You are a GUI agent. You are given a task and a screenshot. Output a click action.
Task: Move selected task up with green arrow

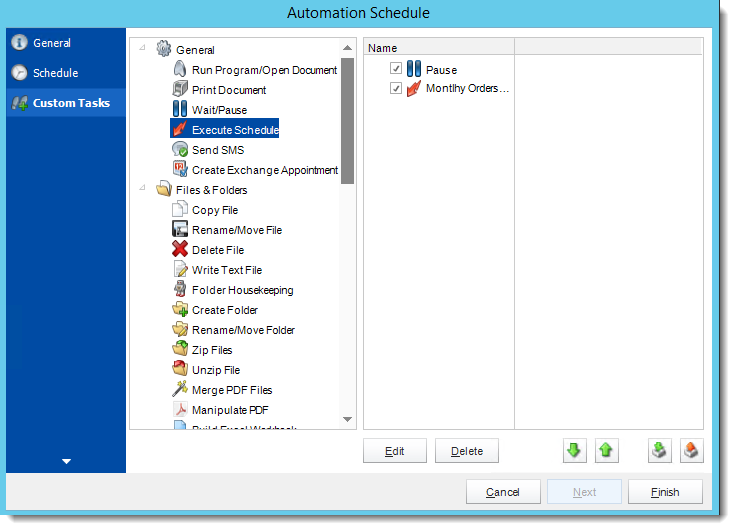click(606, 450)
